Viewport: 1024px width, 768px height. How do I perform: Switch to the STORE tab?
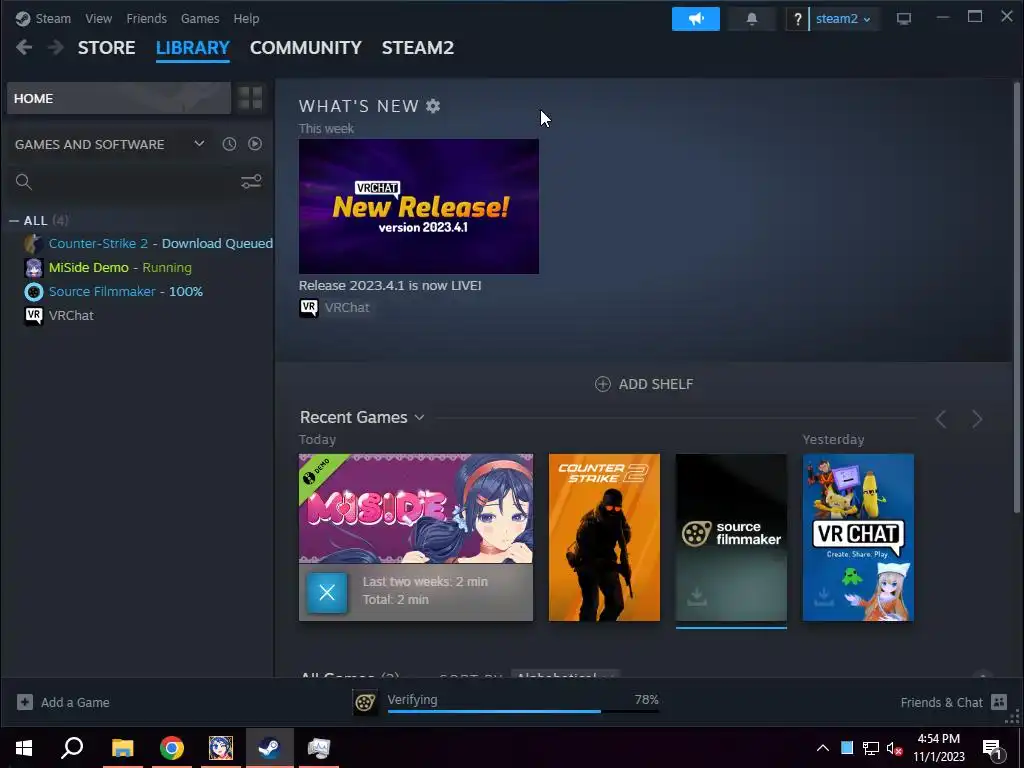(106, 48)
